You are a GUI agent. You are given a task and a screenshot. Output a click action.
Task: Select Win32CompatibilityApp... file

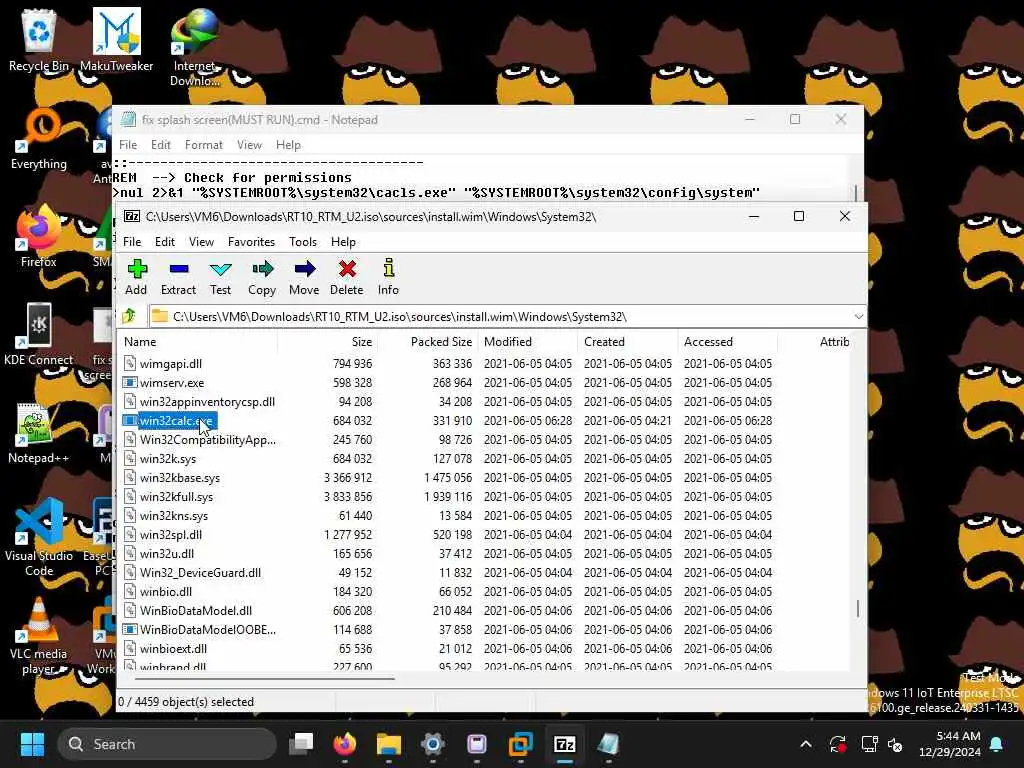coord(208,440)
